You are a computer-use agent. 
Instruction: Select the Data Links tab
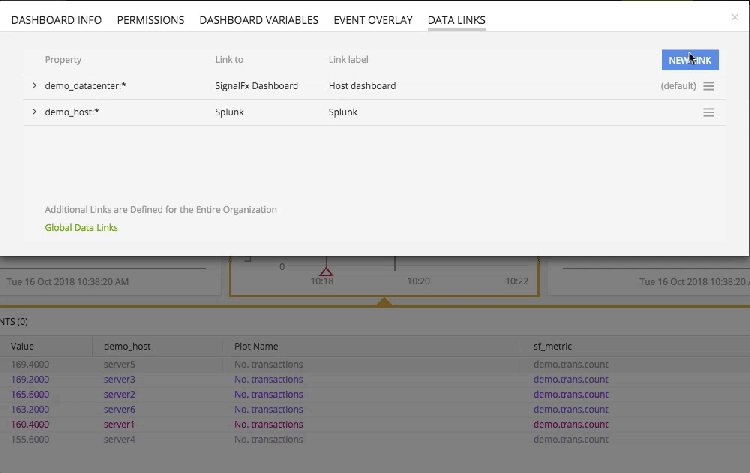tap(456, 20)
